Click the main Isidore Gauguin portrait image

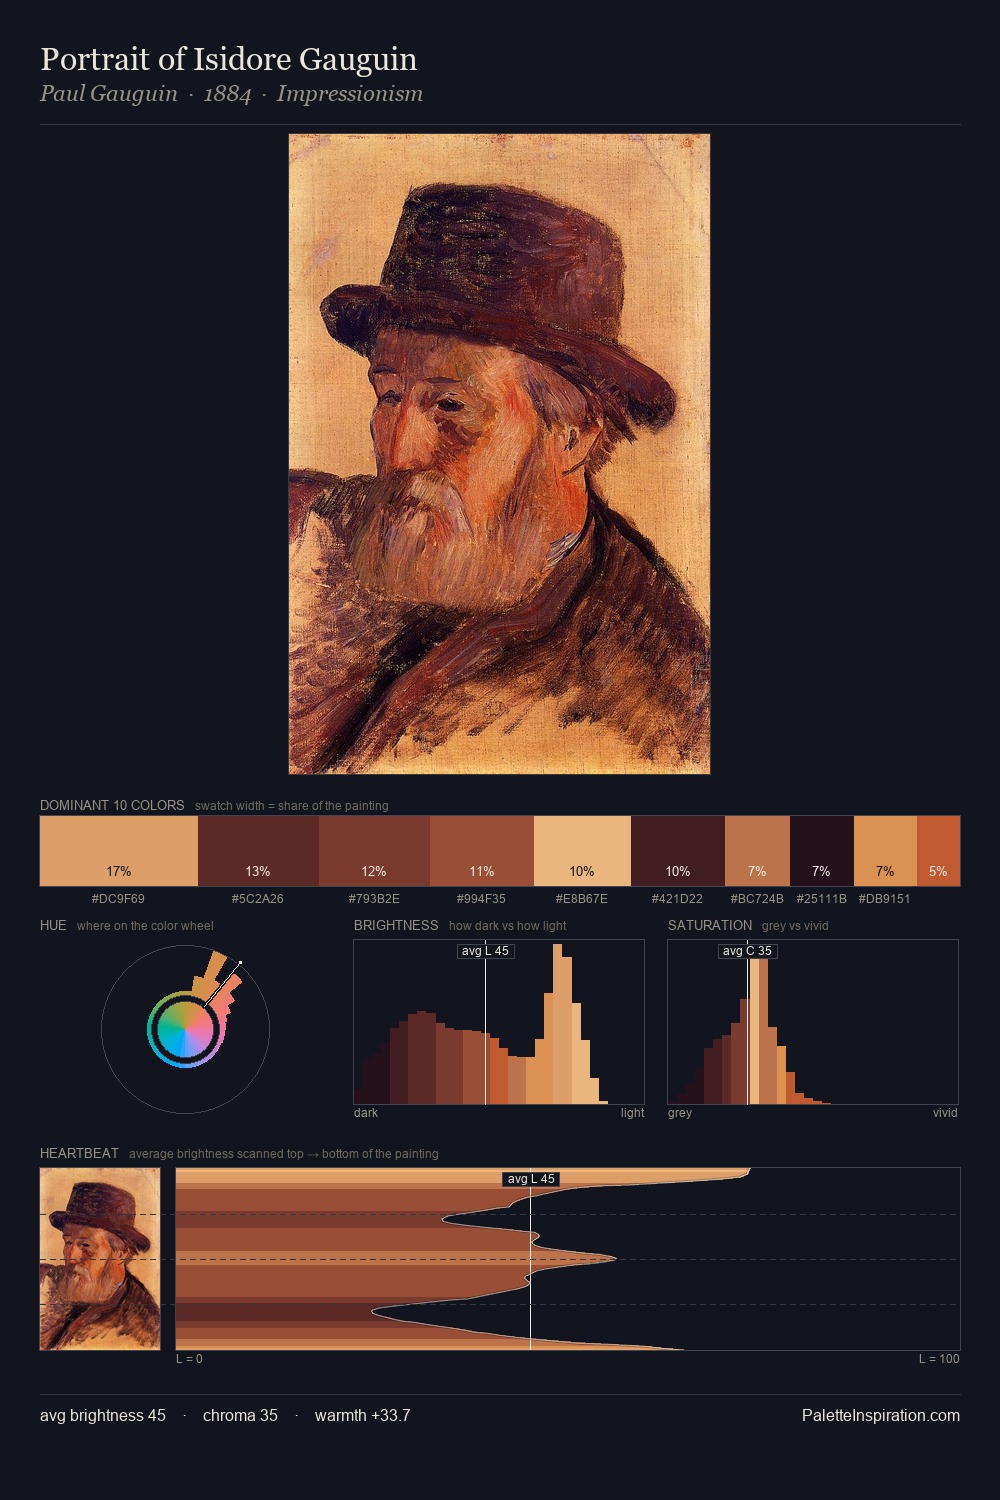[499, 454]
